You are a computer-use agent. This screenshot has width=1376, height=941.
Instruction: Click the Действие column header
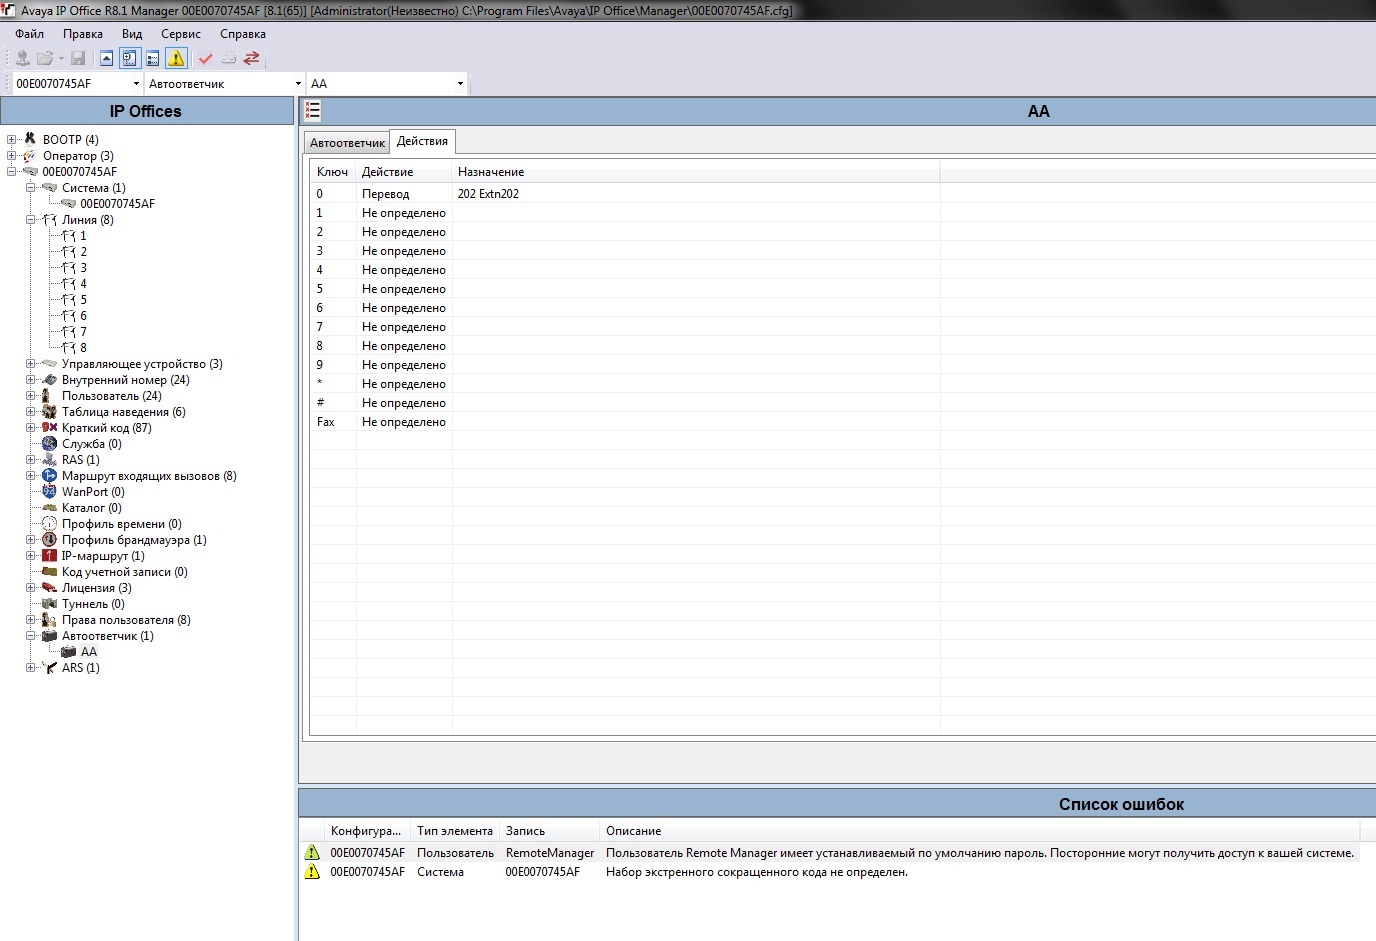(404, 172)
